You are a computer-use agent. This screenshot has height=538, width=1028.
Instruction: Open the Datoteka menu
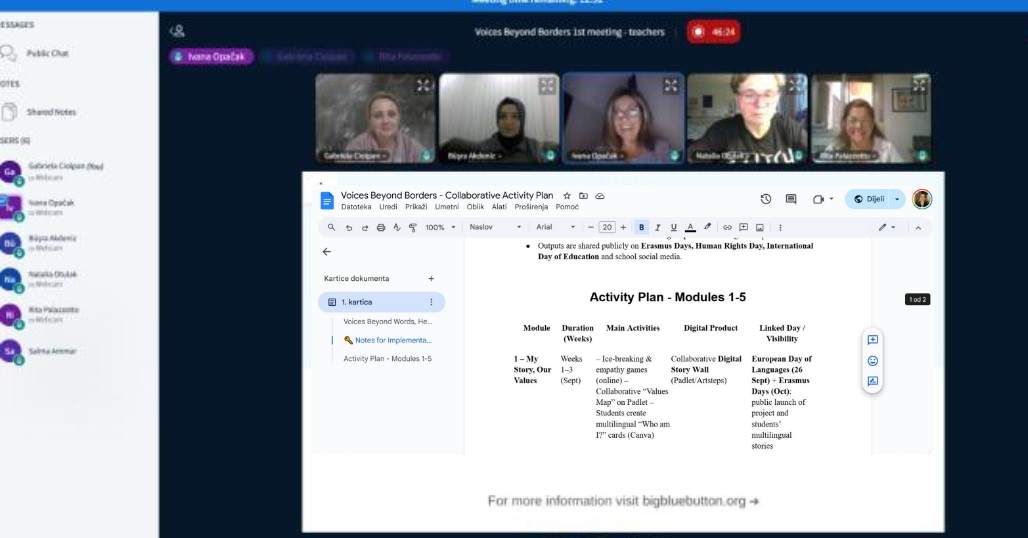coord(356,207)
